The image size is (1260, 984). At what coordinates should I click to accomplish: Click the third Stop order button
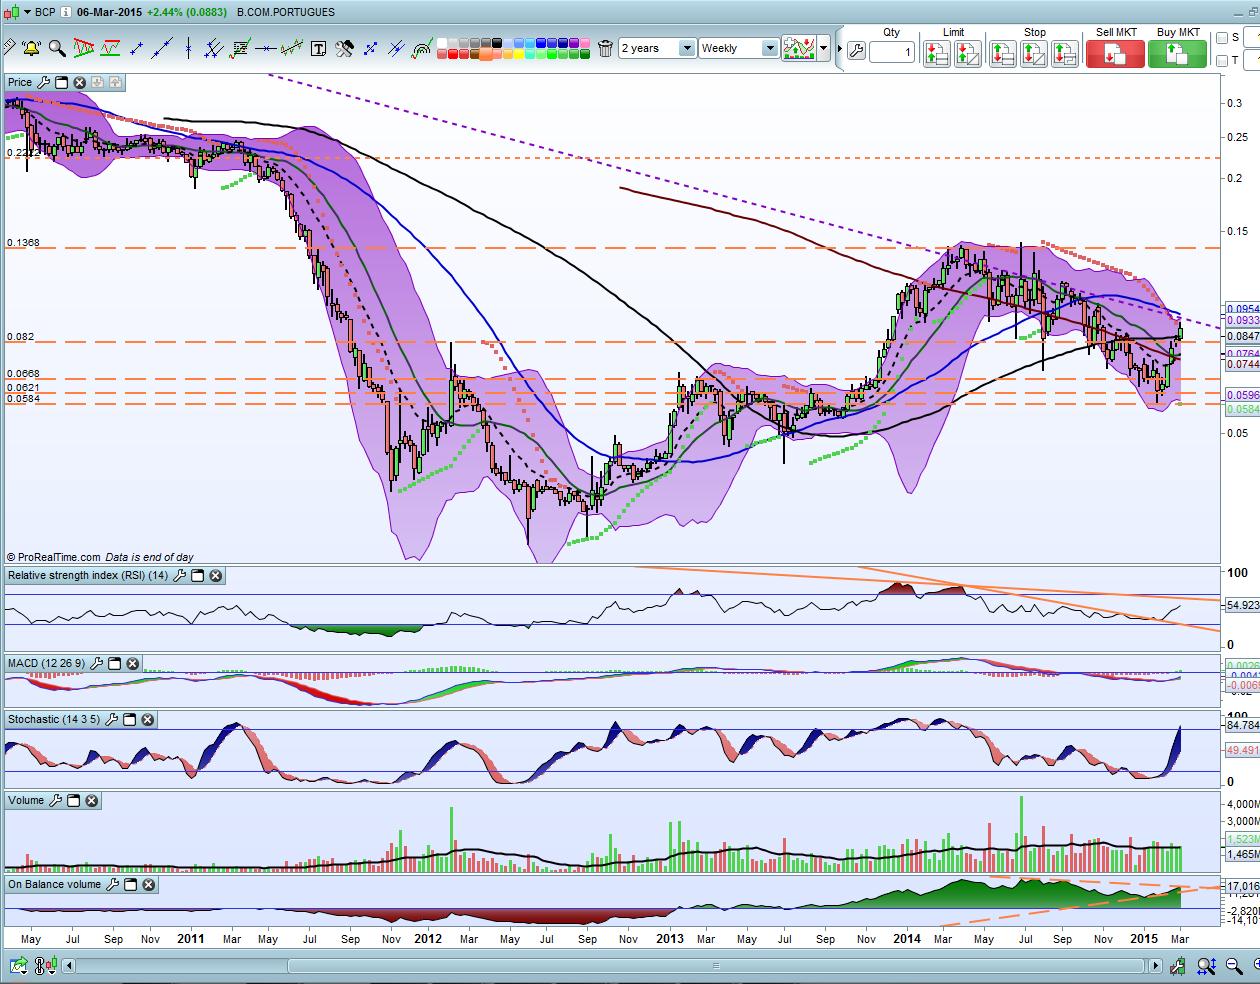1065,54
